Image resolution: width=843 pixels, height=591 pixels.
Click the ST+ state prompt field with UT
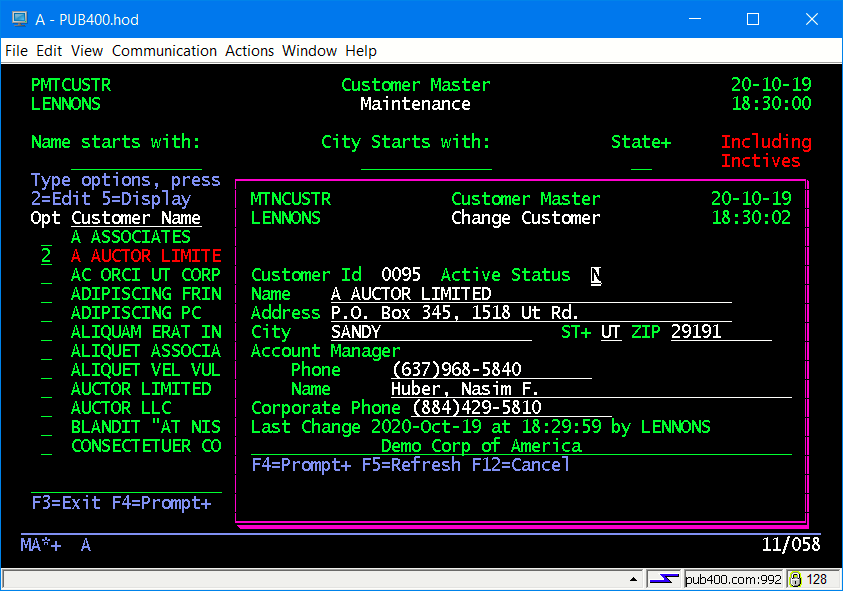tap(610, 332)
